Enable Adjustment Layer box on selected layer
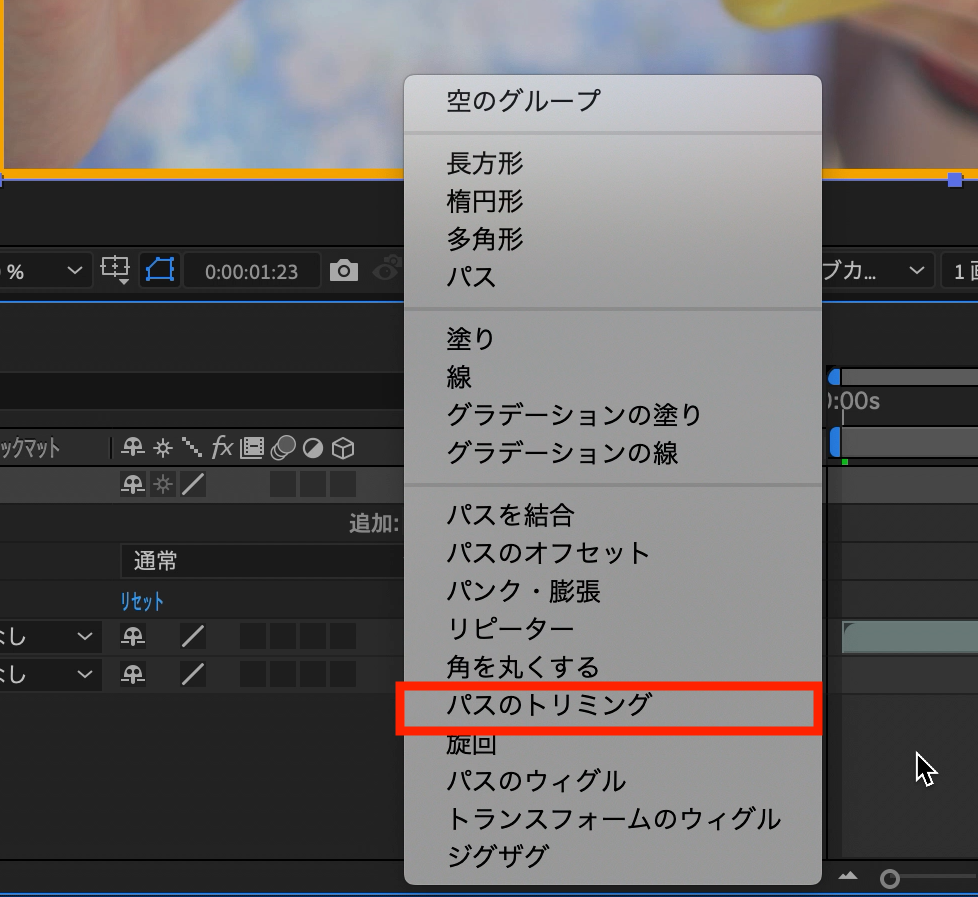The width and height of the screenshot is (978, 897). [312, 484]
